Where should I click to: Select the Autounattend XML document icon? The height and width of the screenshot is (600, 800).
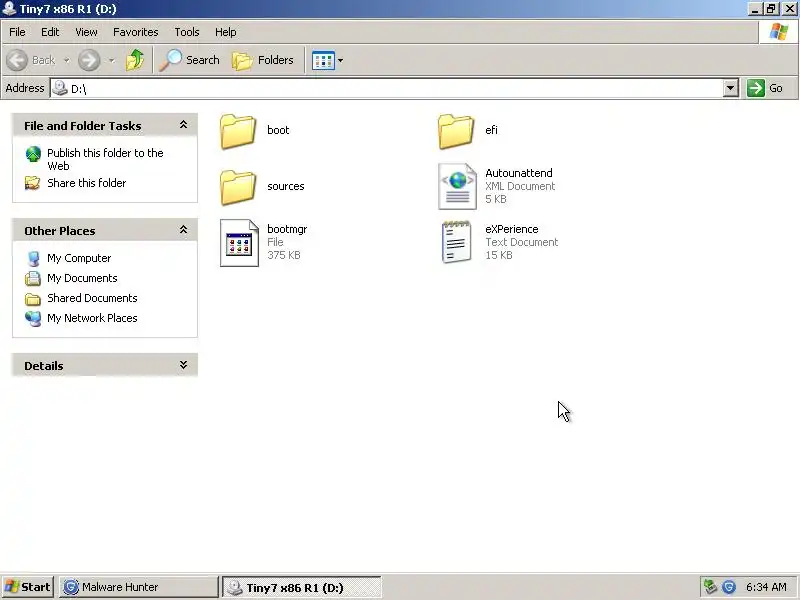[x=457, y=186]
